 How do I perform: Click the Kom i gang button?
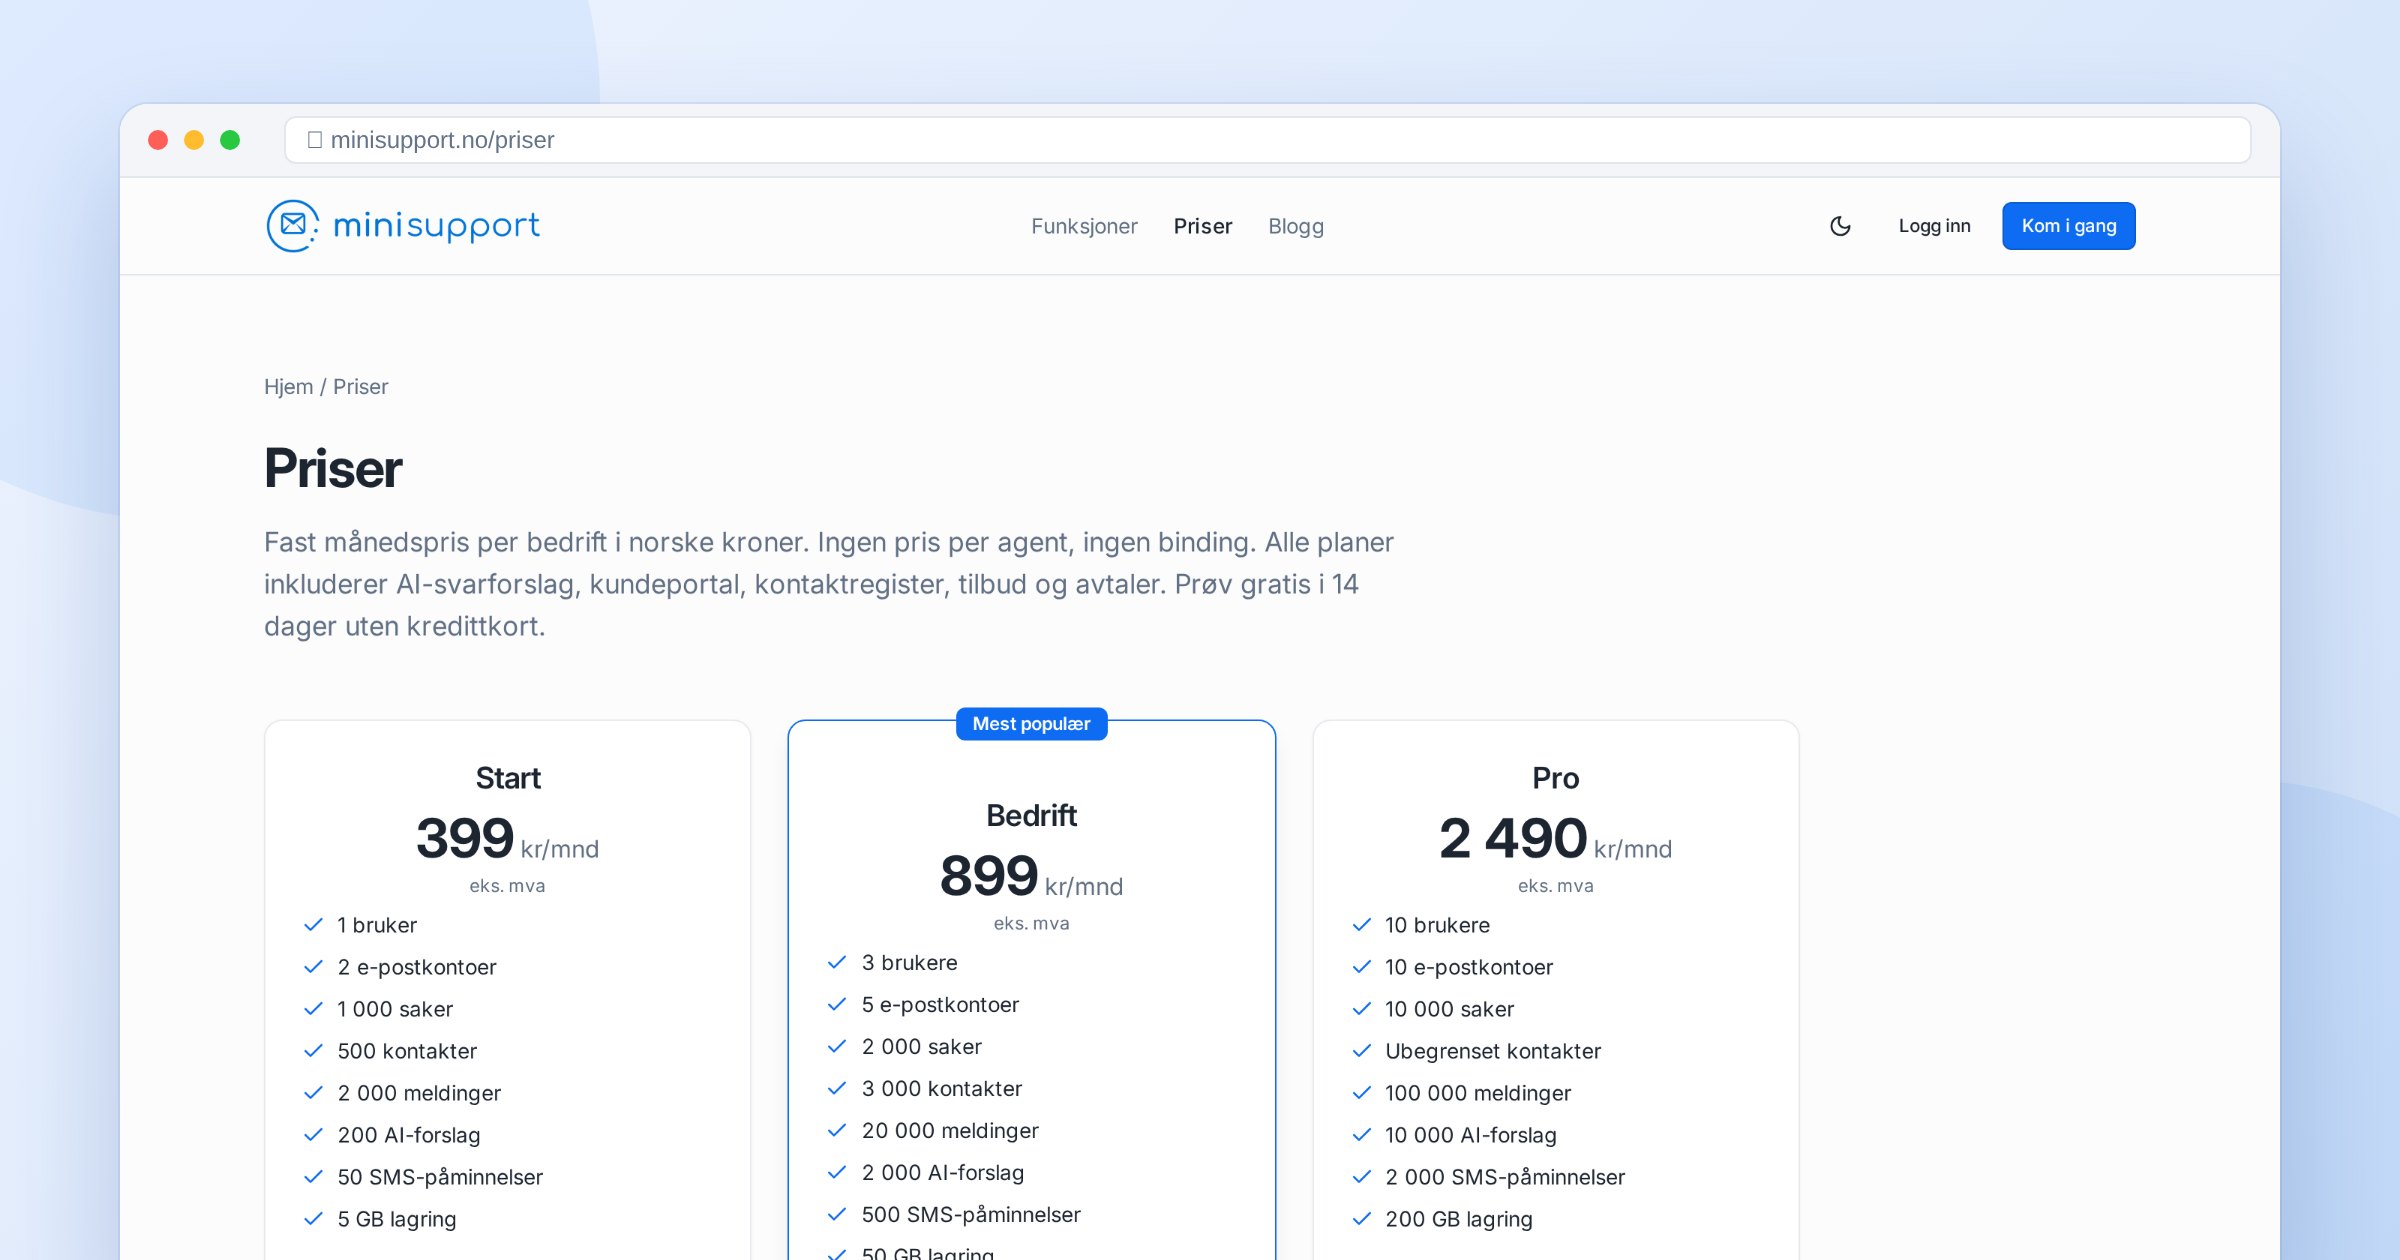point(2068,226)
